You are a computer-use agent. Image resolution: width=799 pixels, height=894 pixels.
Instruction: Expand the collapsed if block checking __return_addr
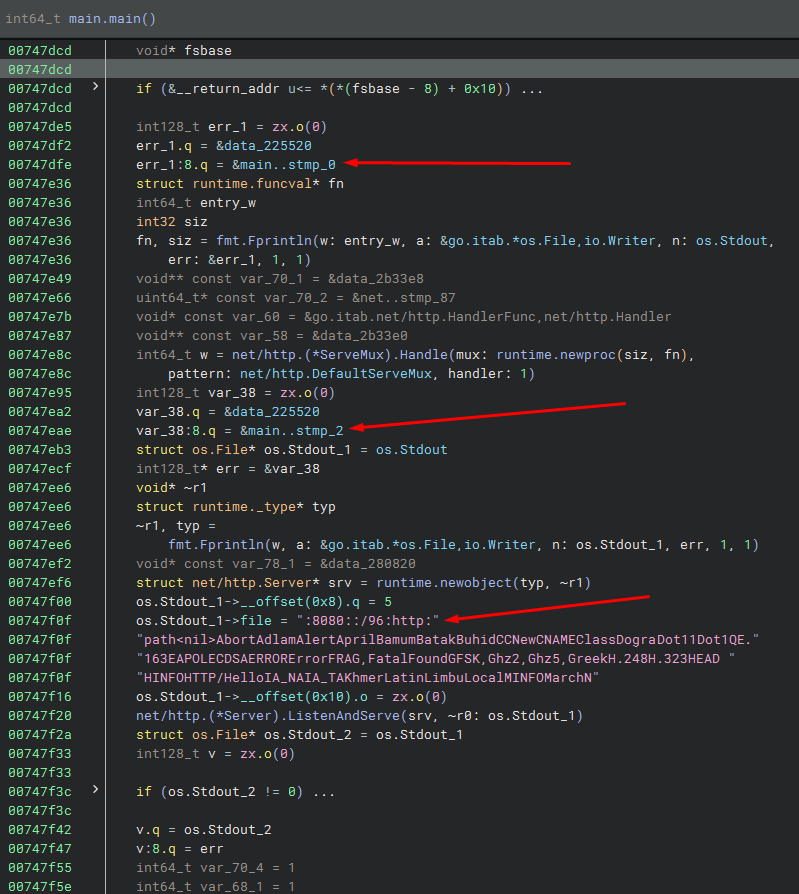[x=96, y=88]
